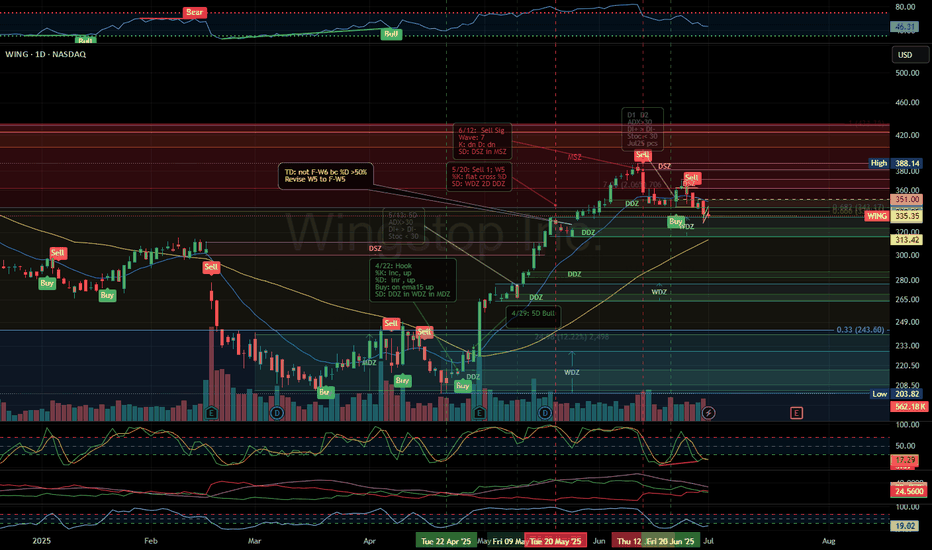Click the WING 335.35 last price label
Screen dimensions: 932x550
point(893,216)
